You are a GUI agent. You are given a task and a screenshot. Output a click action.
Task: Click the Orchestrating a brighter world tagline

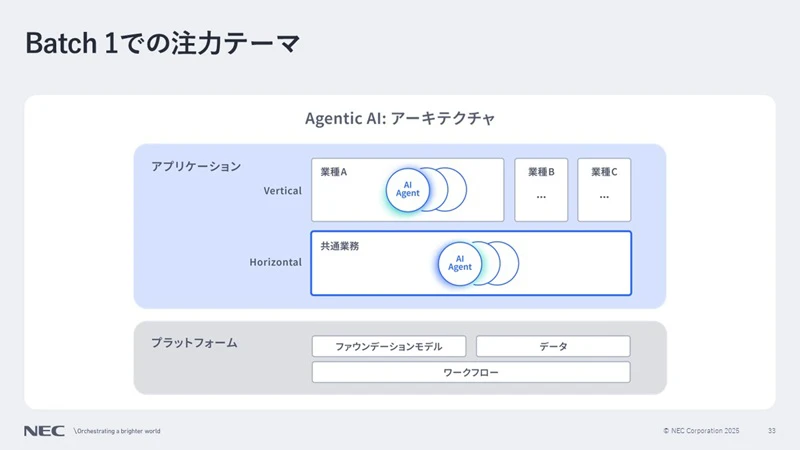point(118,431)
